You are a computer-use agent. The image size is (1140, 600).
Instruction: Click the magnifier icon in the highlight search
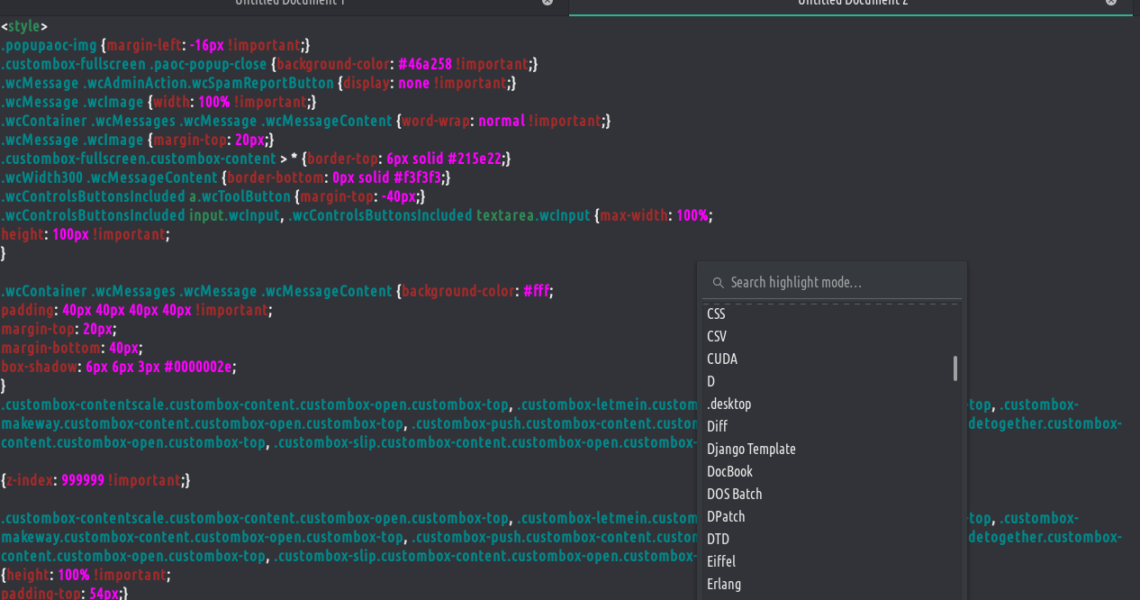point(716,283)
